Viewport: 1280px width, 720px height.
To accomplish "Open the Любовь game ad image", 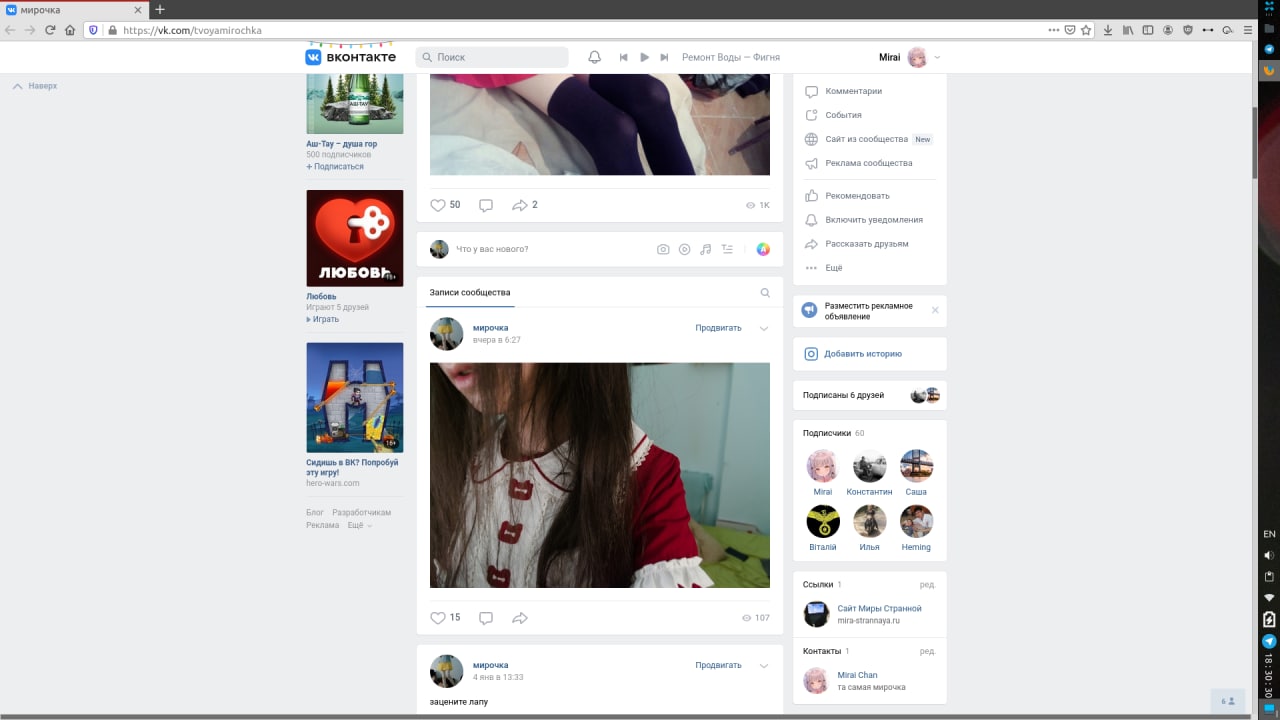I will pyautogui.click(x=355, y=238).
